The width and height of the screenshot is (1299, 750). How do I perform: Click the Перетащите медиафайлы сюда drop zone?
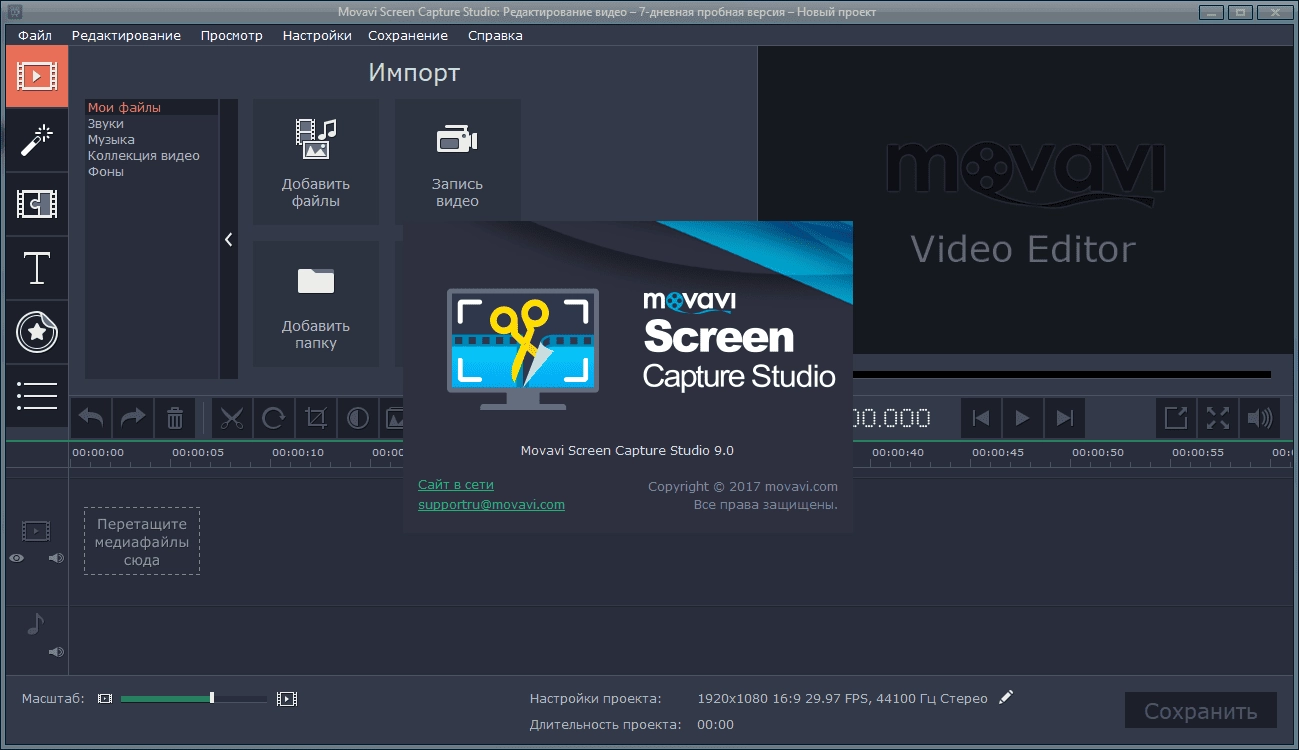click(x=142, y=541)
